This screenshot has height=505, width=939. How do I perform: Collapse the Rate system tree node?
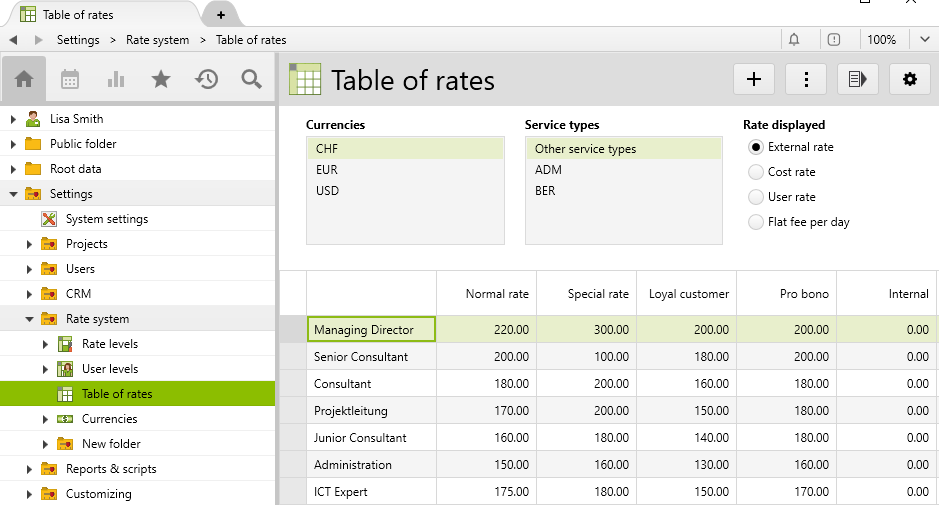coord(29,319)
